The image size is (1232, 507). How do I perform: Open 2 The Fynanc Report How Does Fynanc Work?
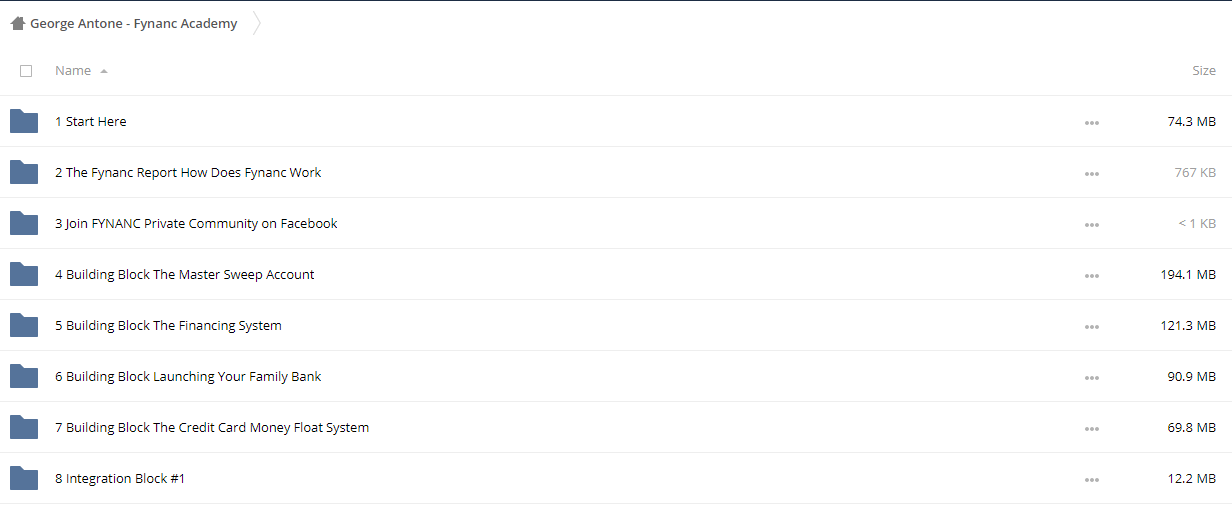pos(188,172)
